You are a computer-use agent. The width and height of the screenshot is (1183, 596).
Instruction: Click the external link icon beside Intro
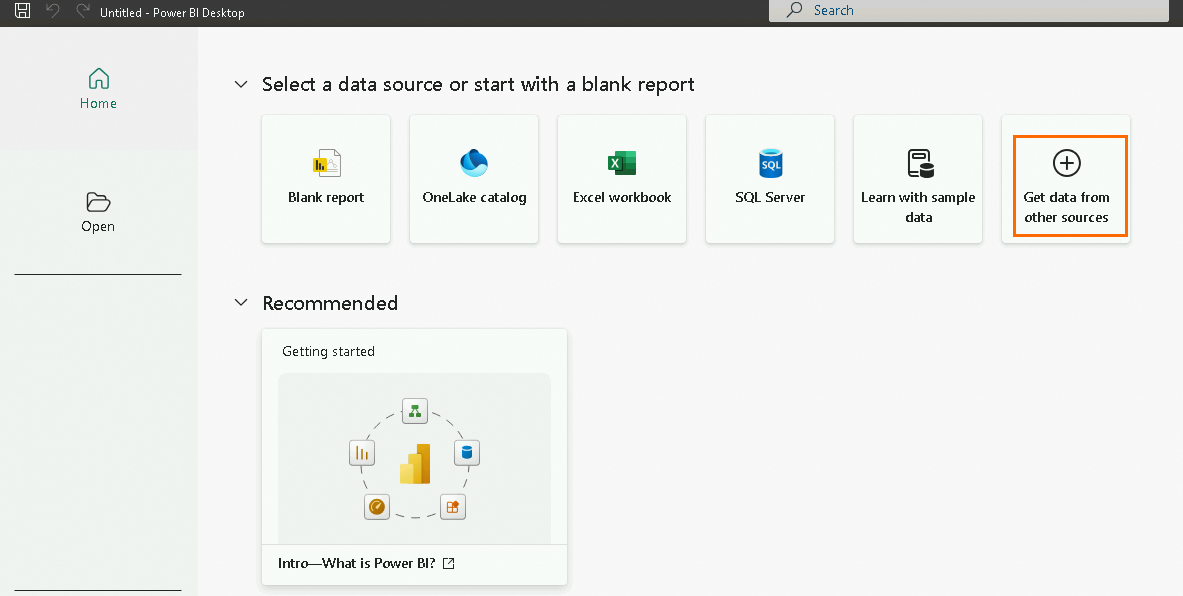coord(448,563)
